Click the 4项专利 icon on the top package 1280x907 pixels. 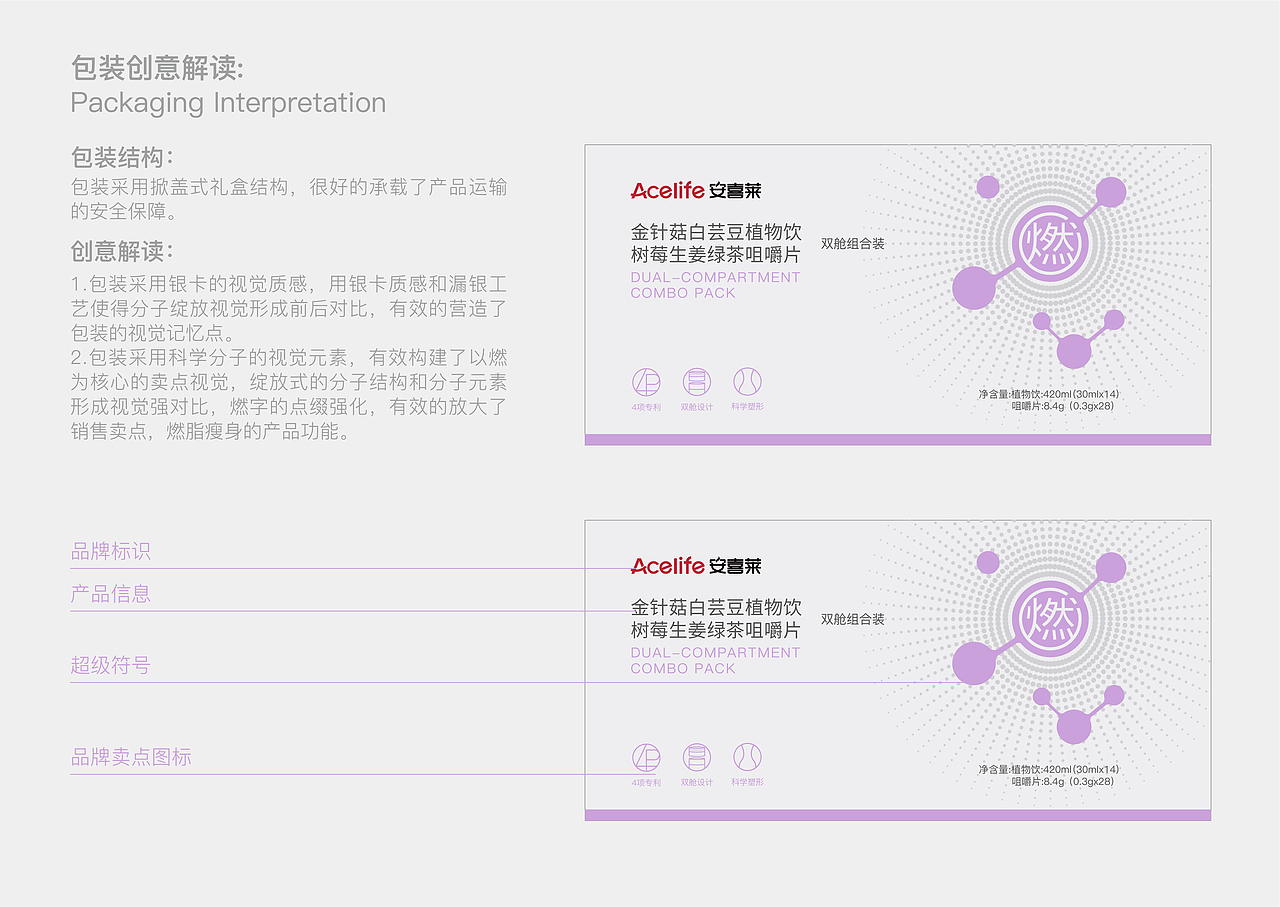click(646, 382)
